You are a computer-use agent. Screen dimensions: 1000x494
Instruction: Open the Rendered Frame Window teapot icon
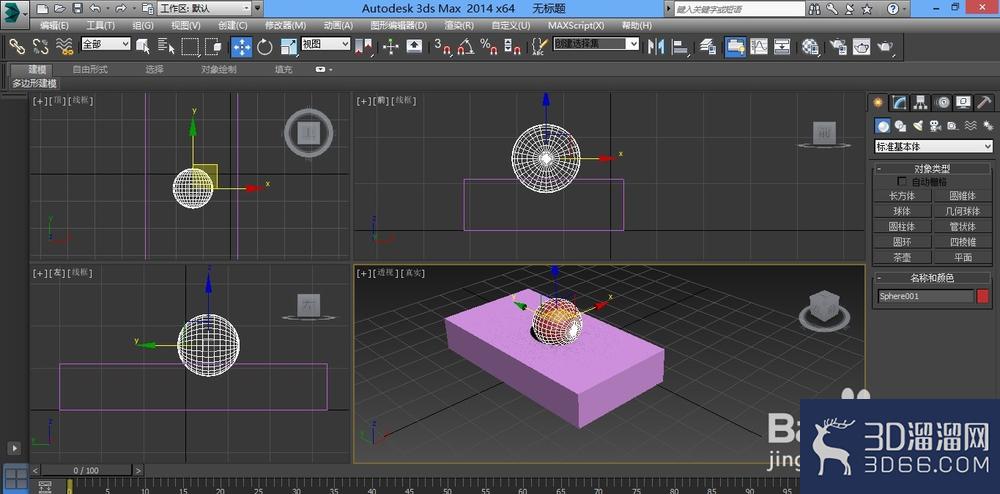coord(862,46)
